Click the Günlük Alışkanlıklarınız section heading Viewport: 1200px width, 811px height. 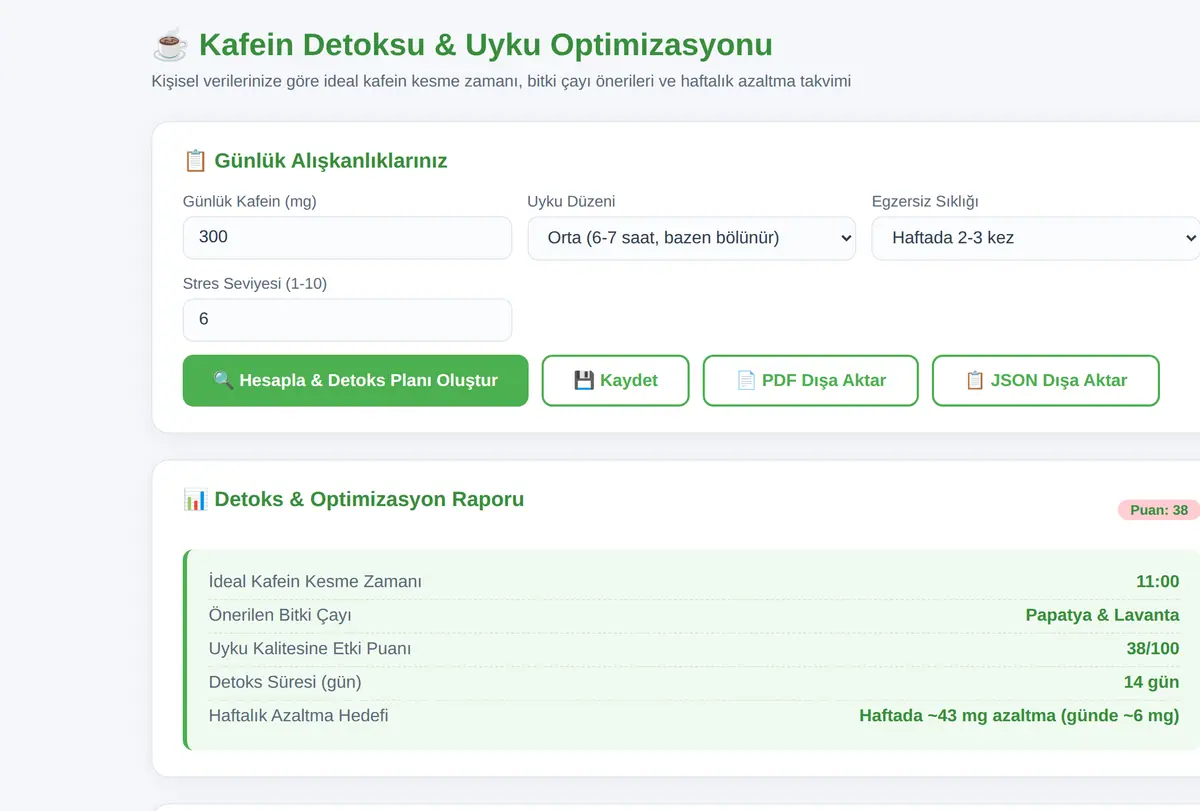click(x=331, y=161)
